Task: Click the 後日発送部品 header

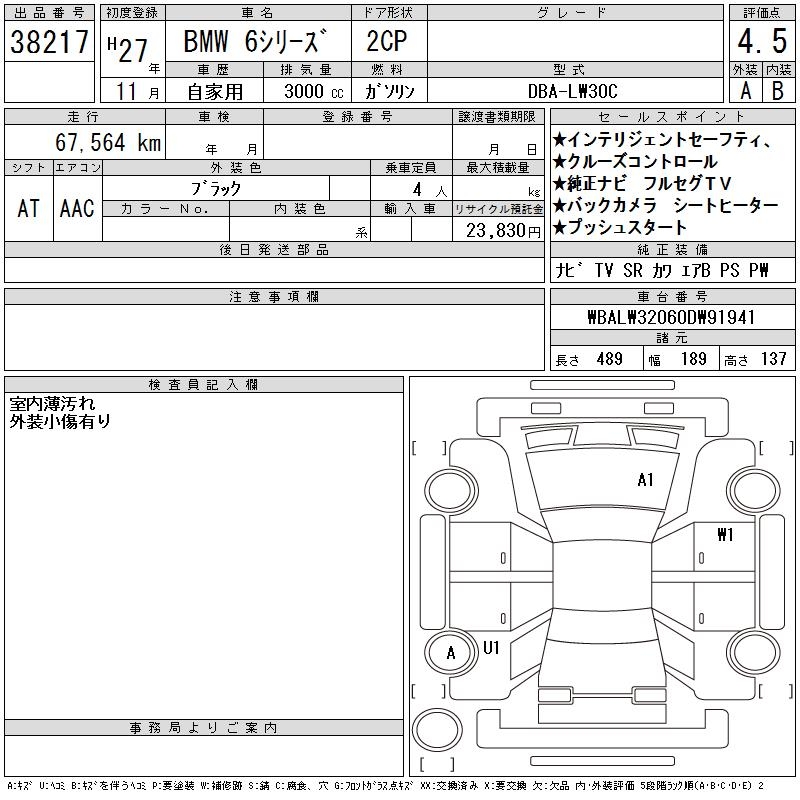Action: pyautogui.click(x=274, y=250)
